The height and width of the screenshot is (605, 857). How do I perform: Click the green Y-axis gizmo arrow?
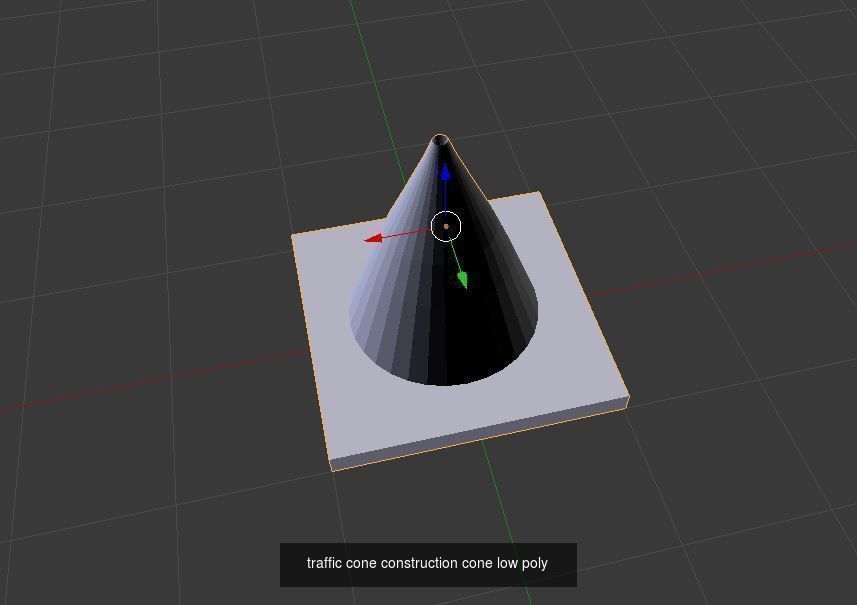pyautogui.click(x=462, y=280)
